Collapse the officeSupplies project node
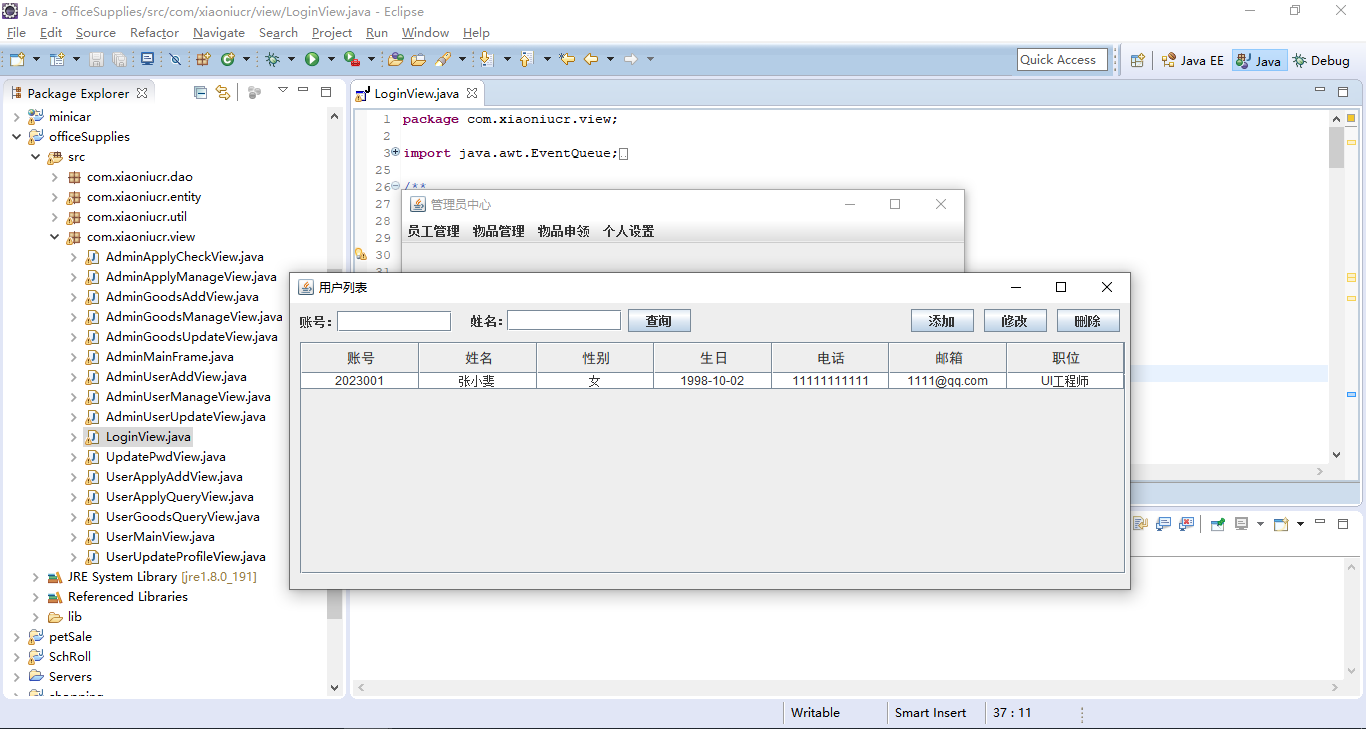The width and height of the screenshot is (1366, 729). coord(17,137)
